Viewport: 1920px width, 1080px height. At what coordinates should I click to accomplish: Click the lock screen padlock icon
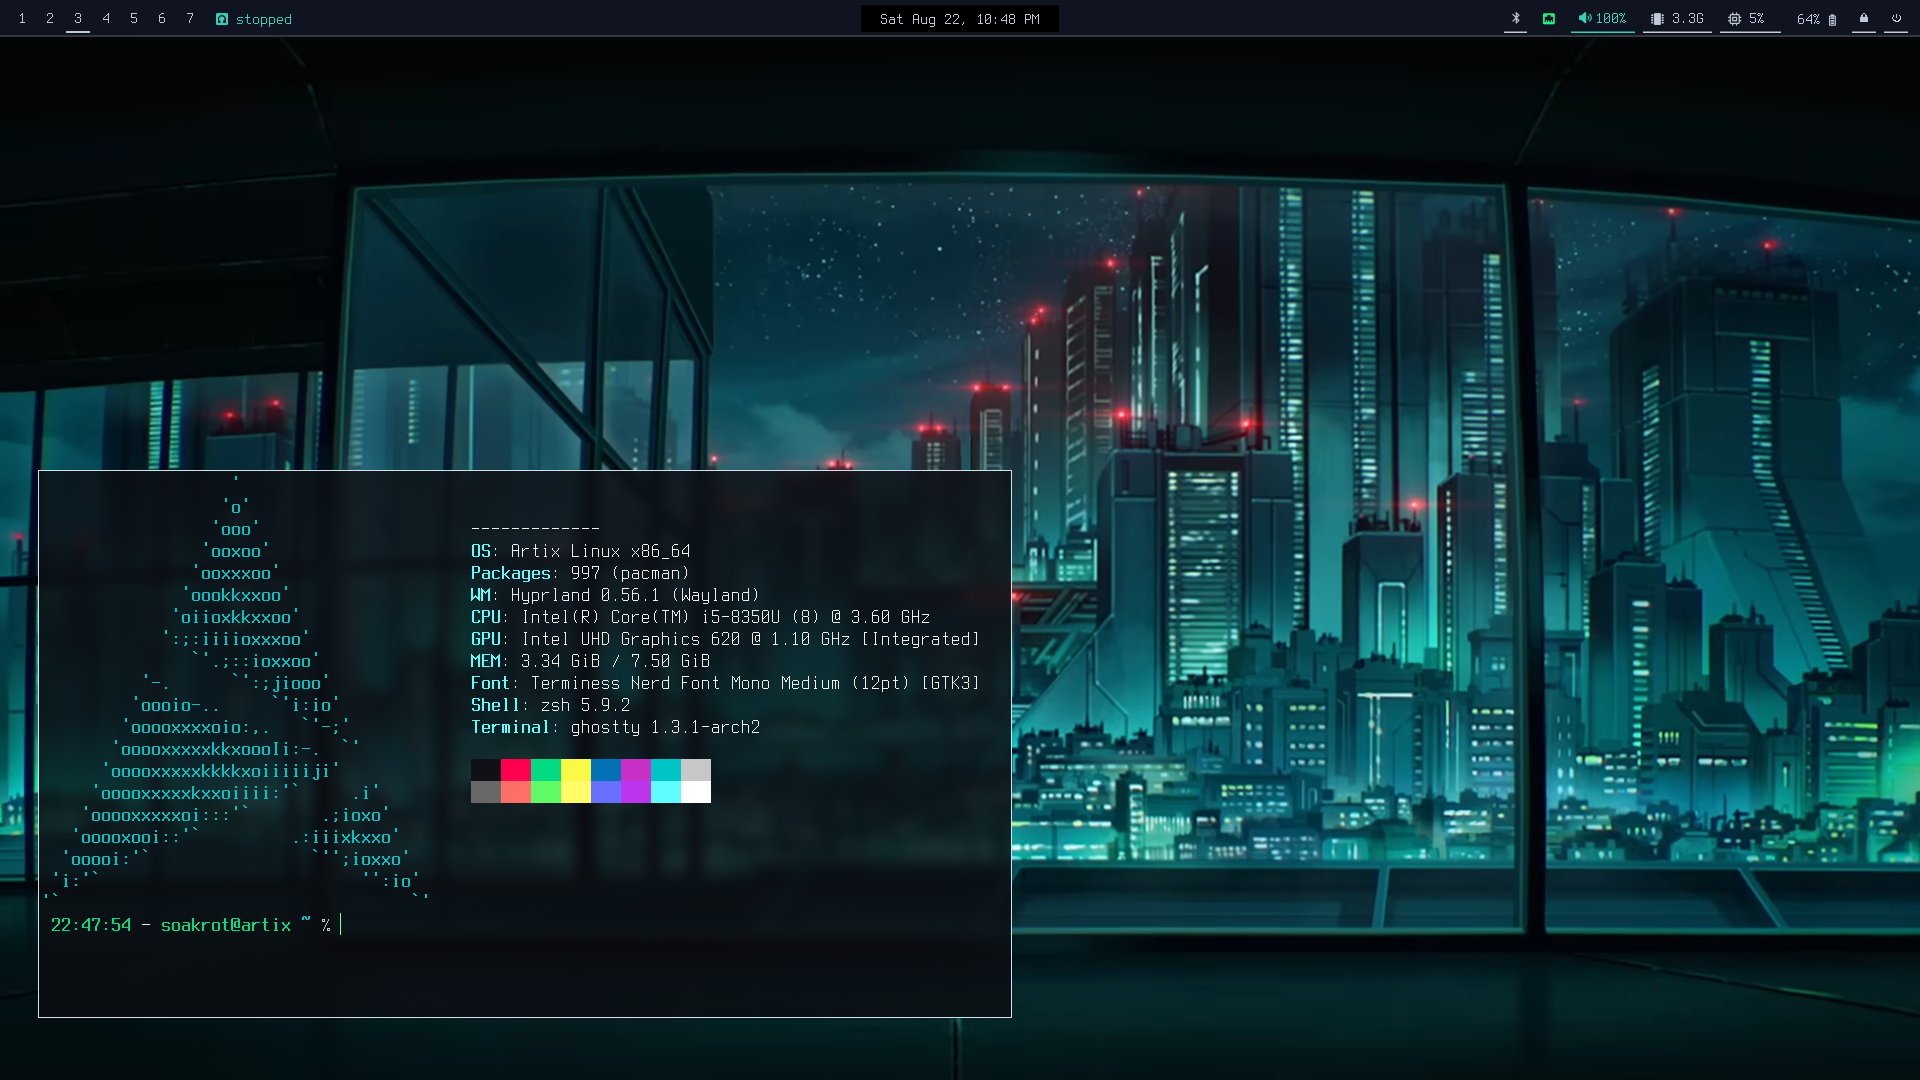1863,19
